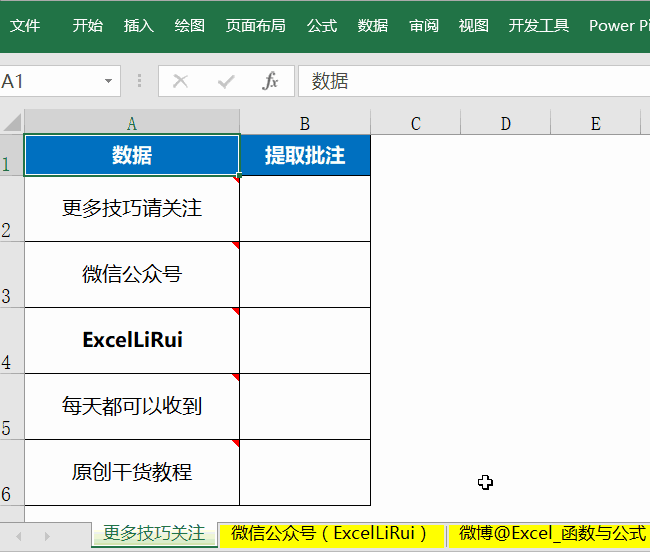The width and height of the screenshot is (650, 552).
Task: Select empty cell B5 beside 每天都可以收到
Action: click(305, 407)
